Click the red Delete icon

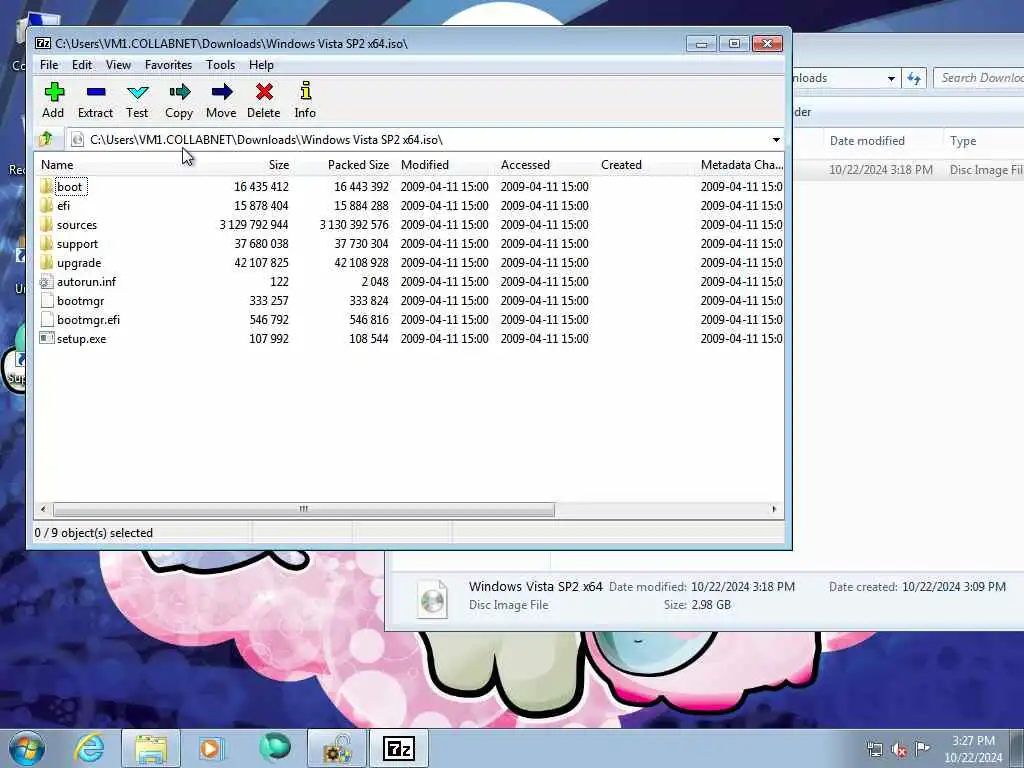264,92
